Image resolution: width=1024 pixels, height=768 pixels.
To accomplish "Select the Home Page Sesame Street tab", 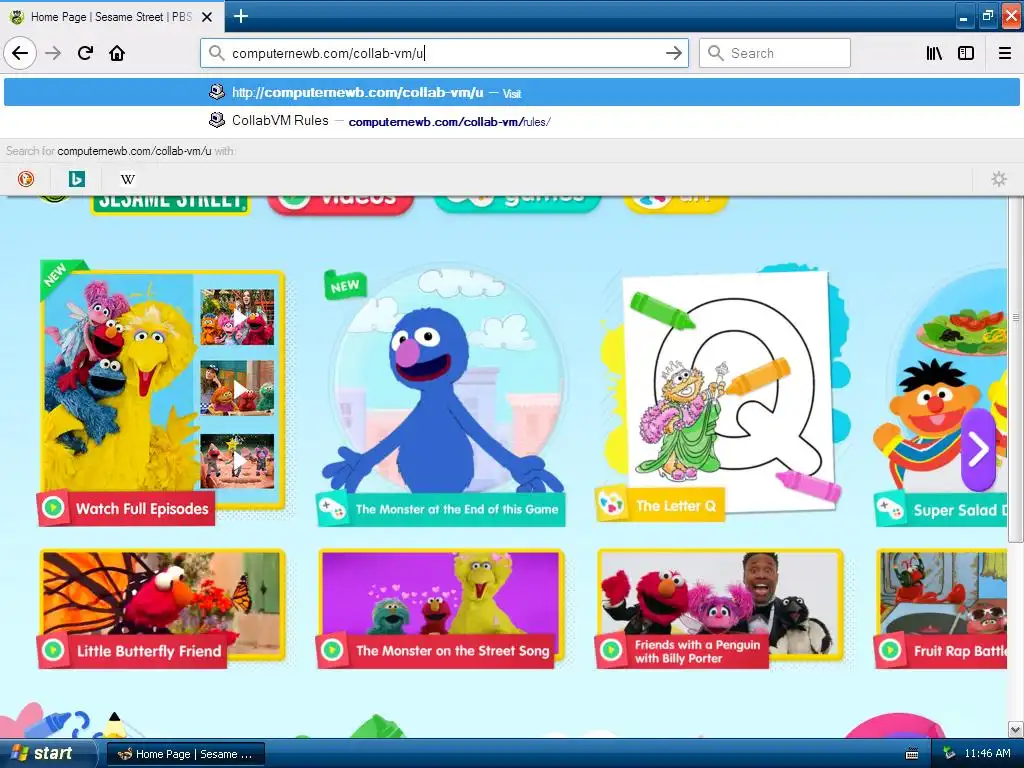I will (111, 17).
